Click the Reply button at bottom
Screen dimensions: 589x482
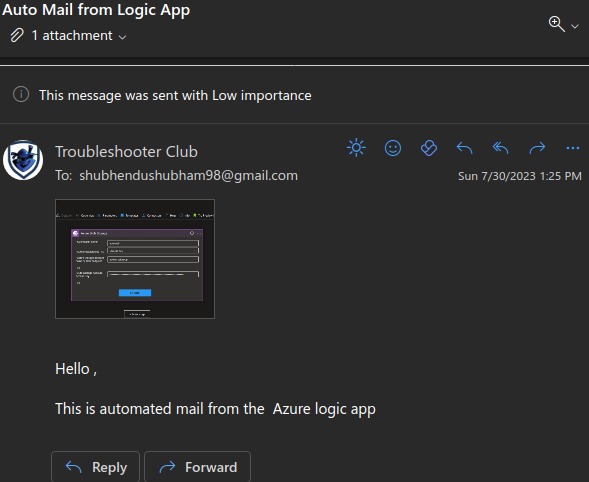pyautogui.click(x=96, y=467)
